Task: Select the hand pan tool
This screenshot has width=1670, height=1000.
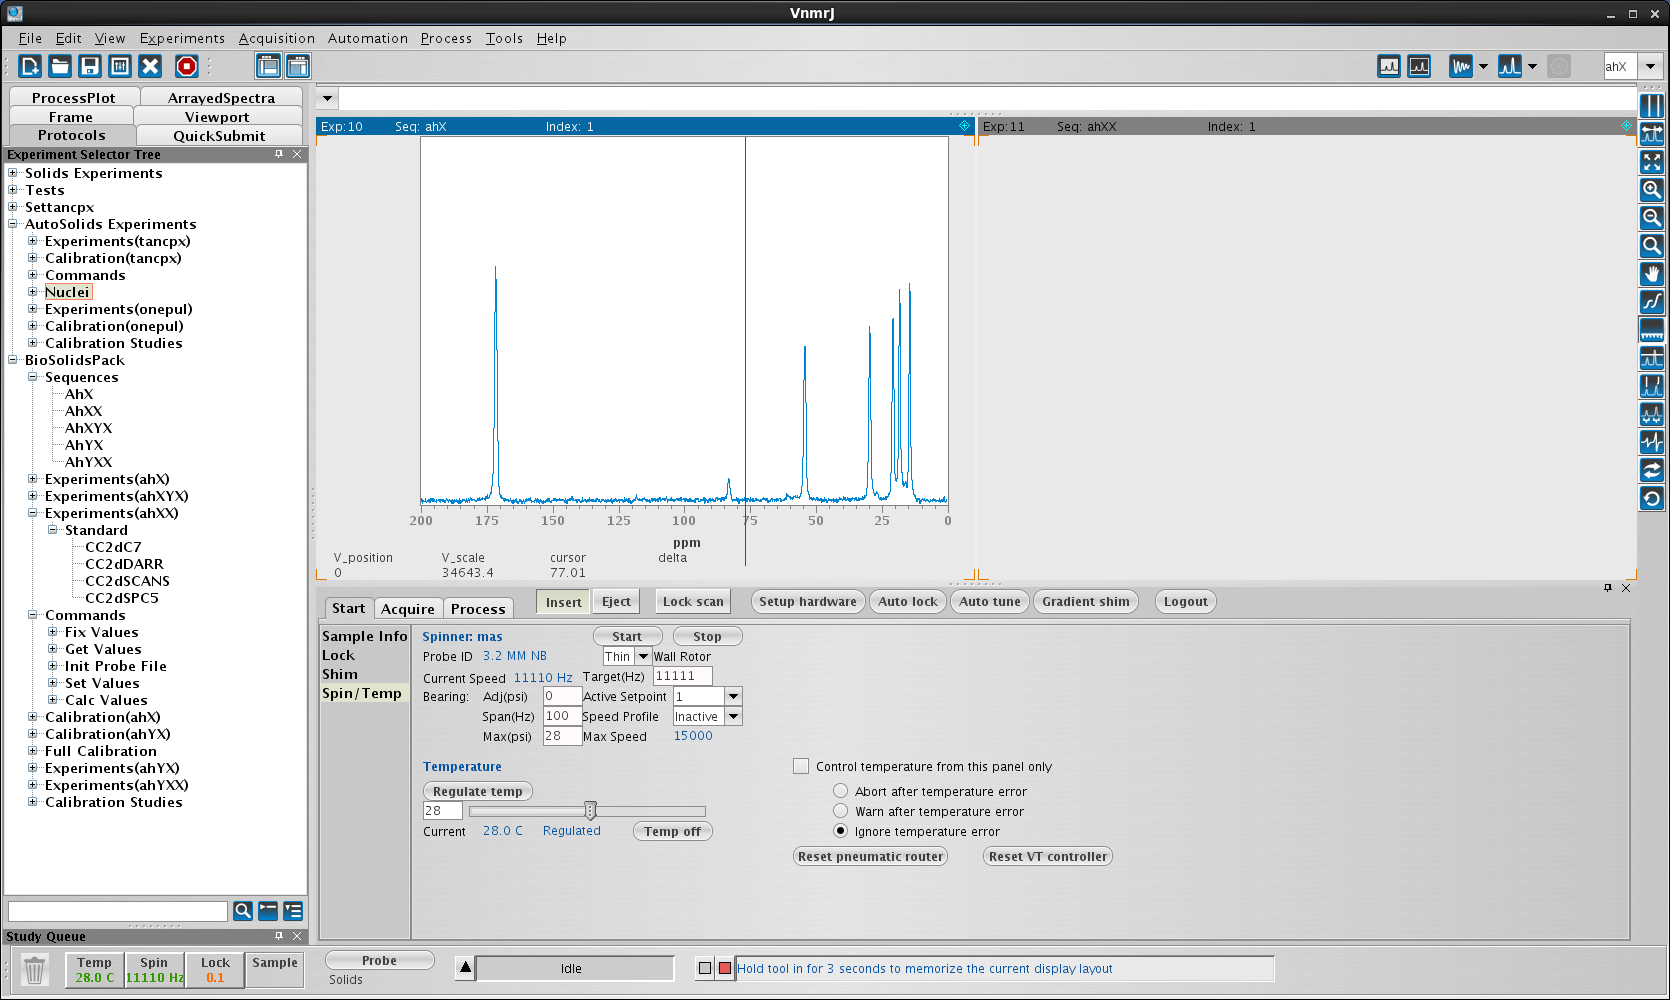Action: pyautogui.click(x=1652, y=274)
